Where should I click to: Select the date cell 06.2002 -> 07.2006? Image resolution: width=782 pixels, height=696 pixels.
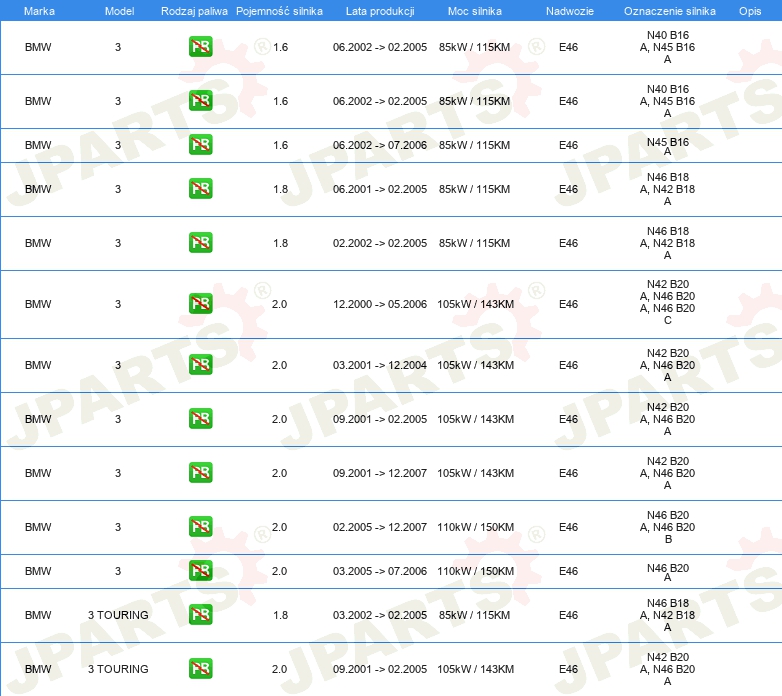click(x=380, y=145)
